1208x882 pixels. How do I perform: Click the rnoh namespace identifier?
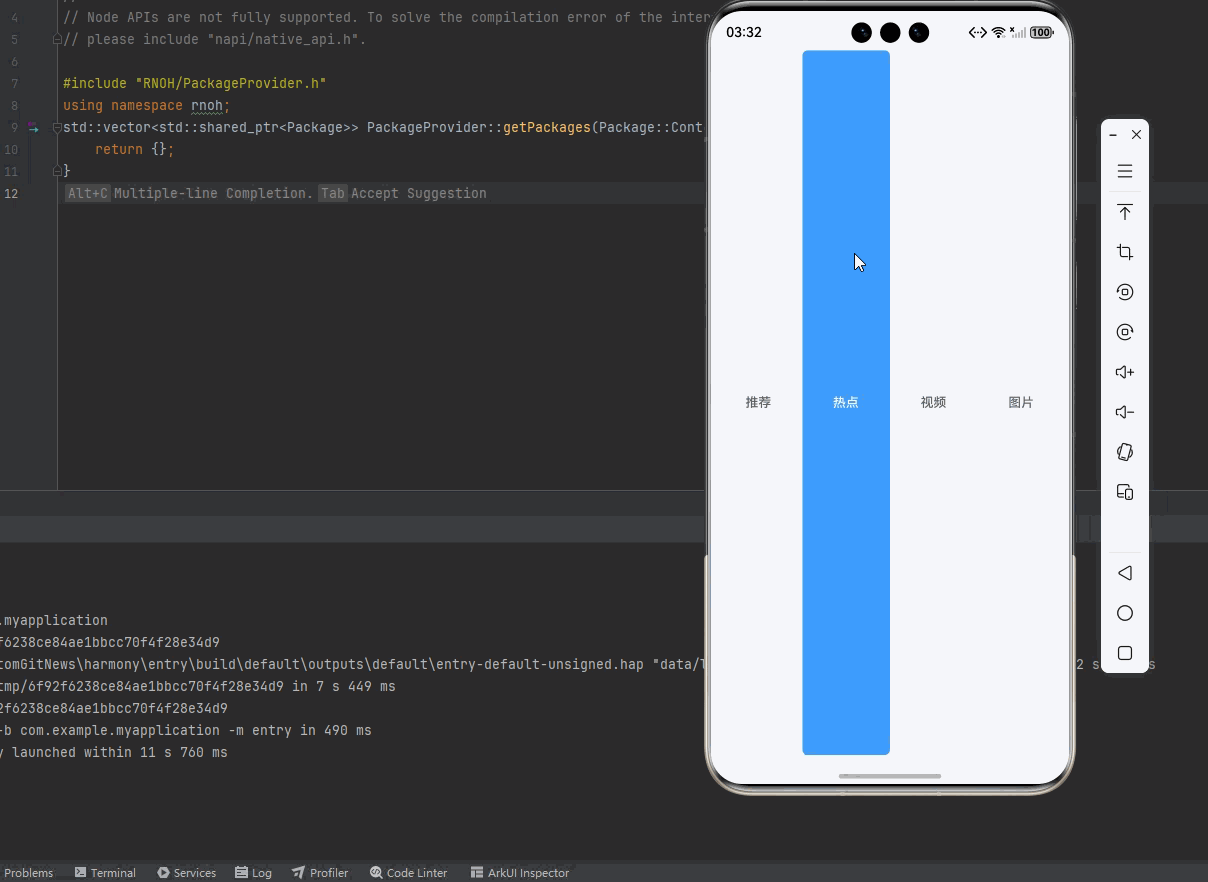tap(207, 105)
